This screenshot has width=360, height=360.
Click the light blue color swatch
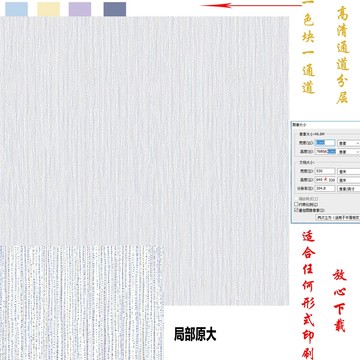(x=16, y=9)
